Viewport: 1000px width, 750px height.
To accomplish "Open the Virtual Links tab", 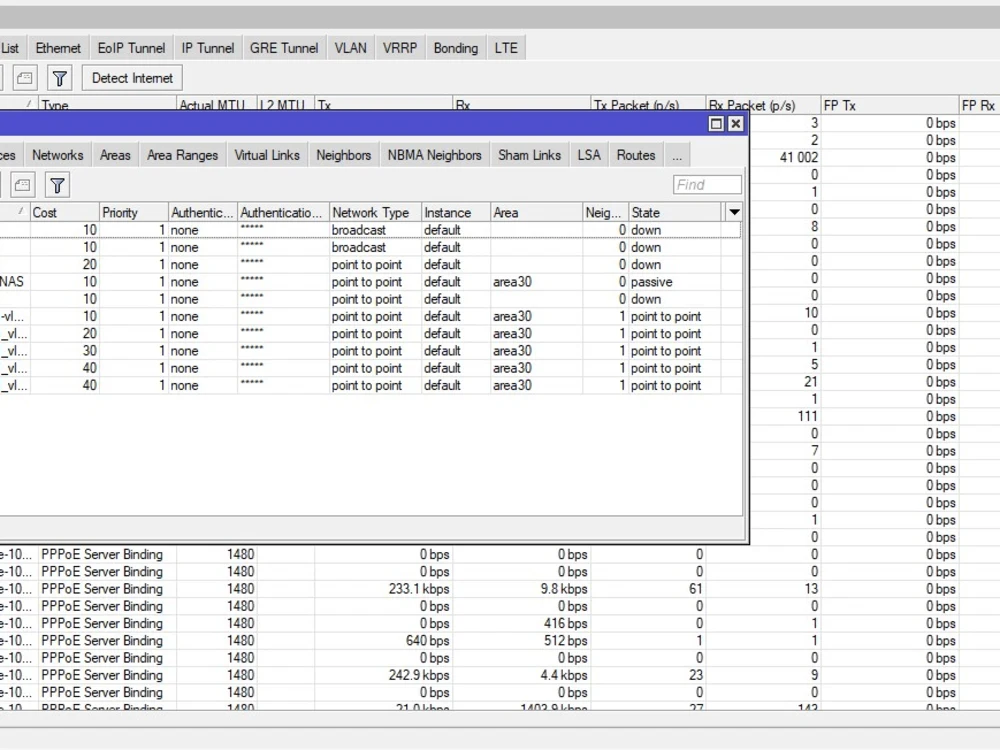I will click(x=267, y=154).
